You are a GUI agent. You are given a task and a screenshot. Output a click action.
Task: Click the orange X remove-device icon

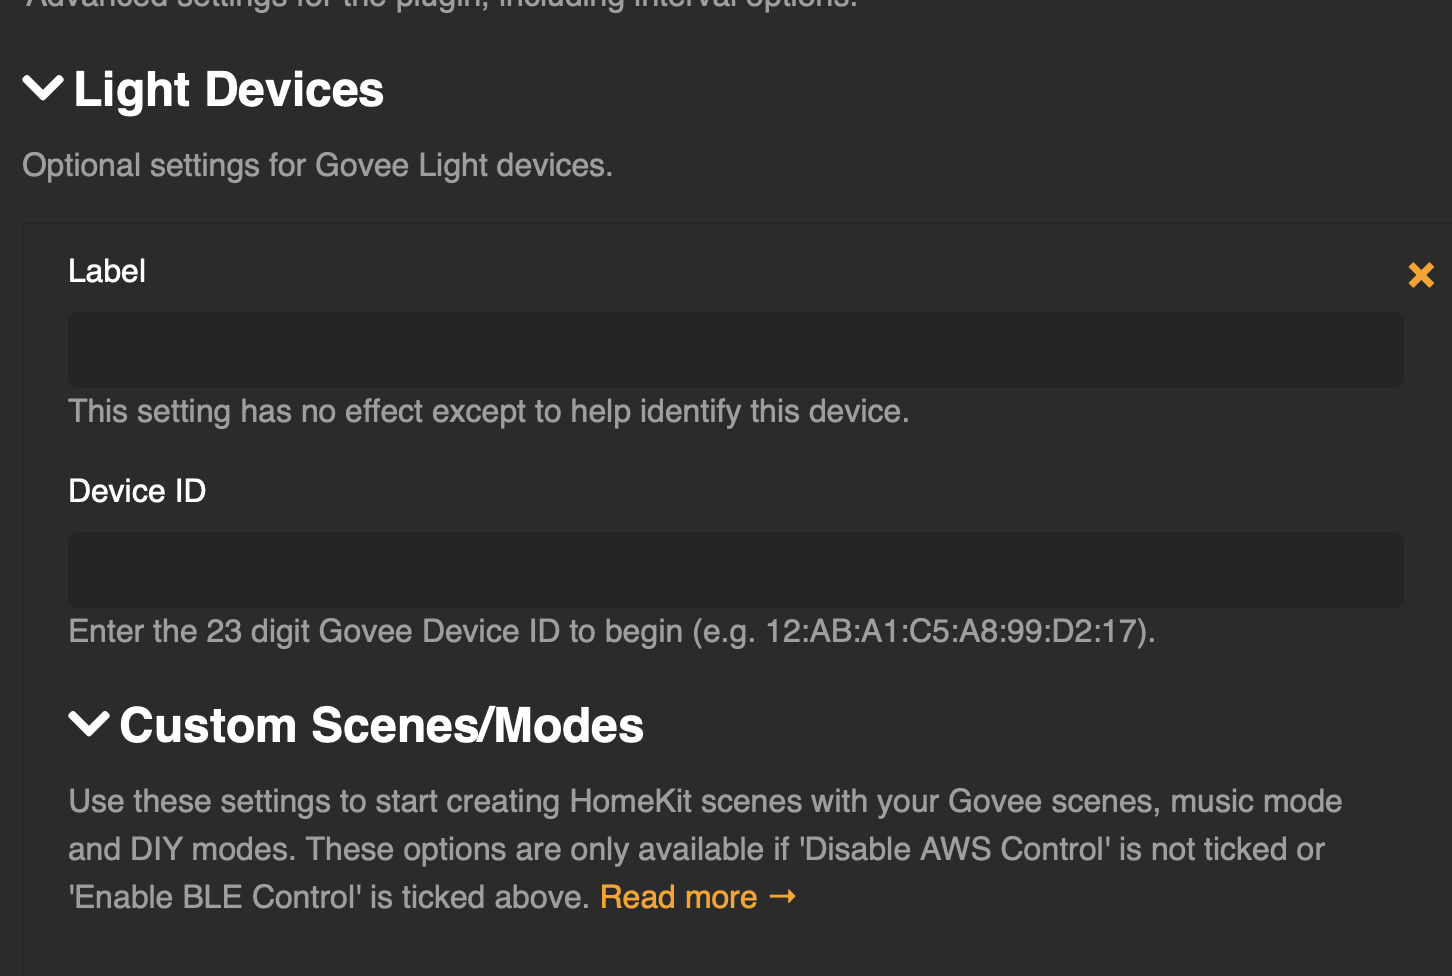1421,275
